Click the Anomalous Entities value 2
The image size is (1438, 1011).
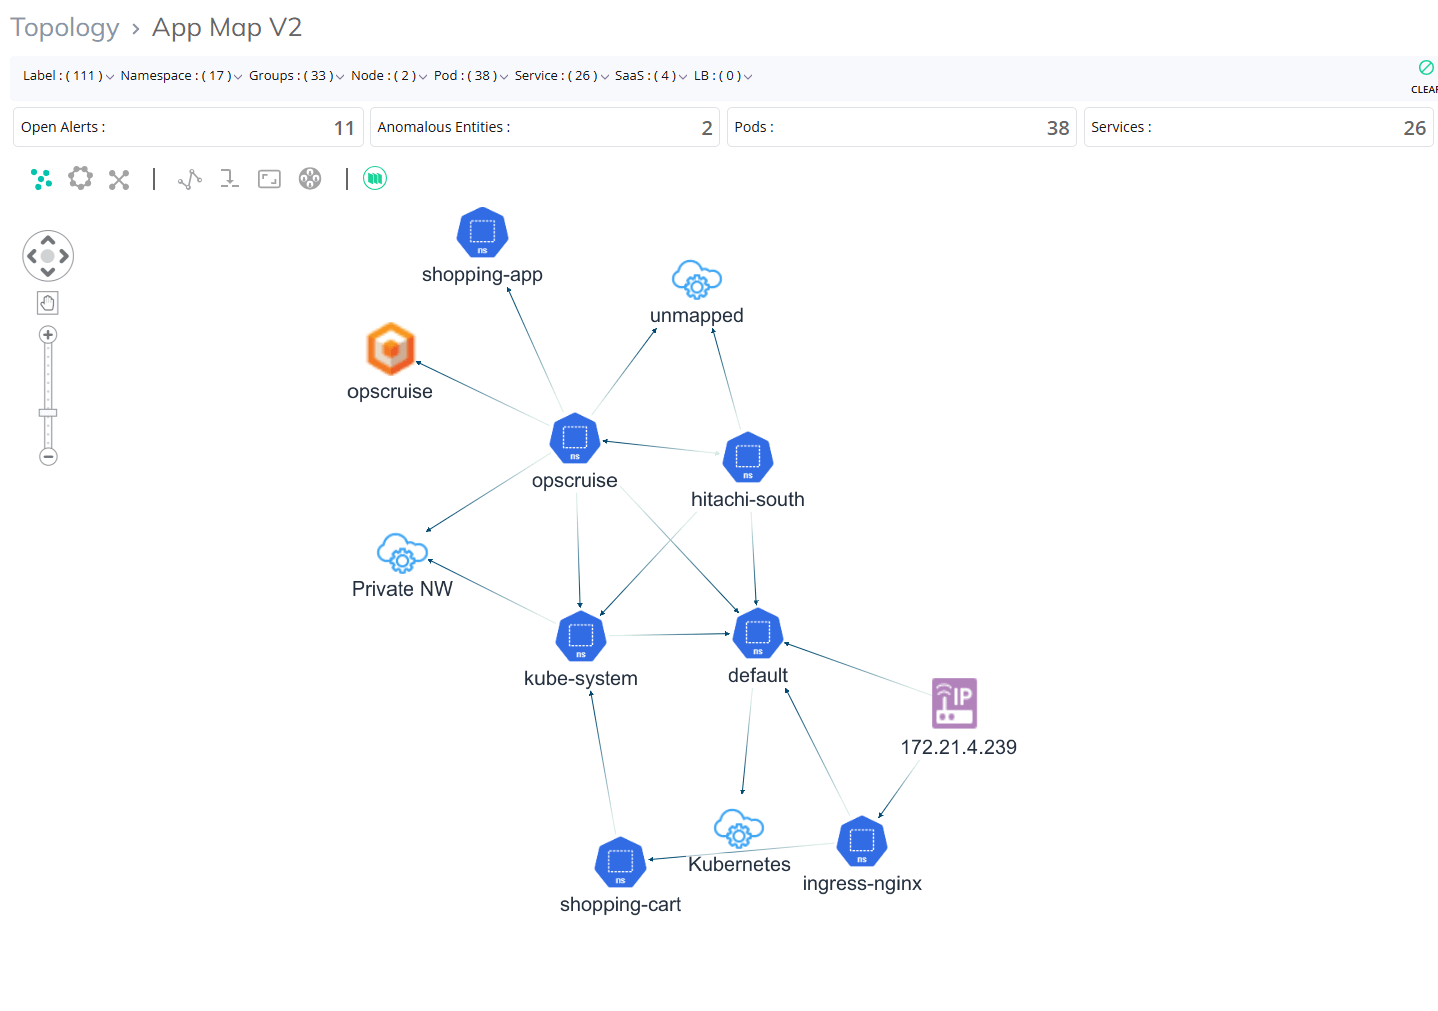[707, 128]
